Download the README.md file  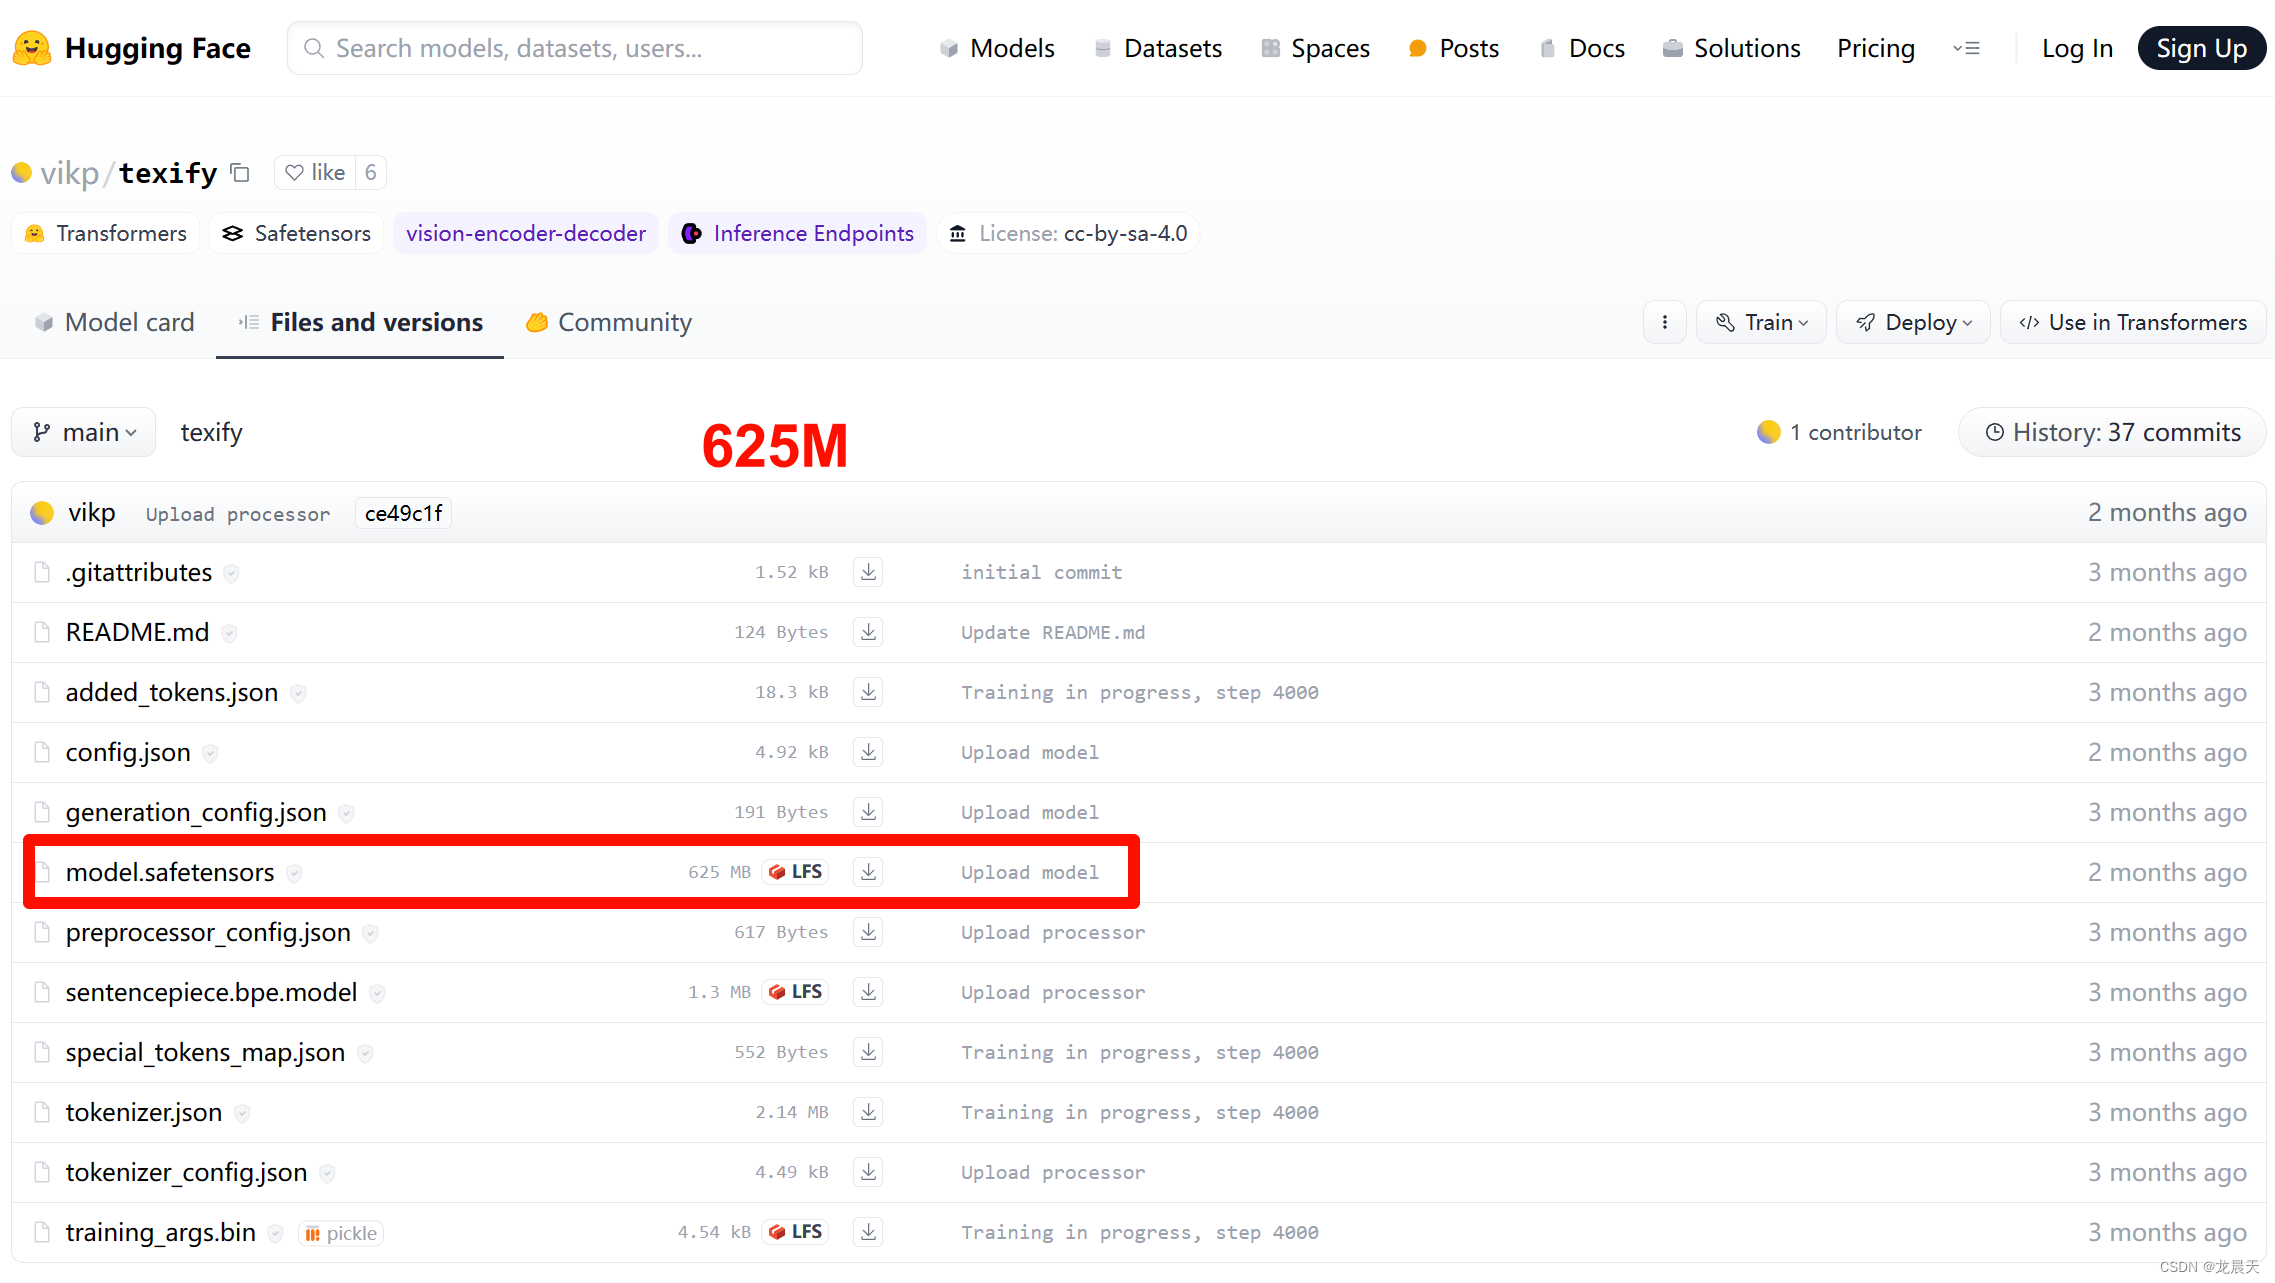tap(868, 632)
